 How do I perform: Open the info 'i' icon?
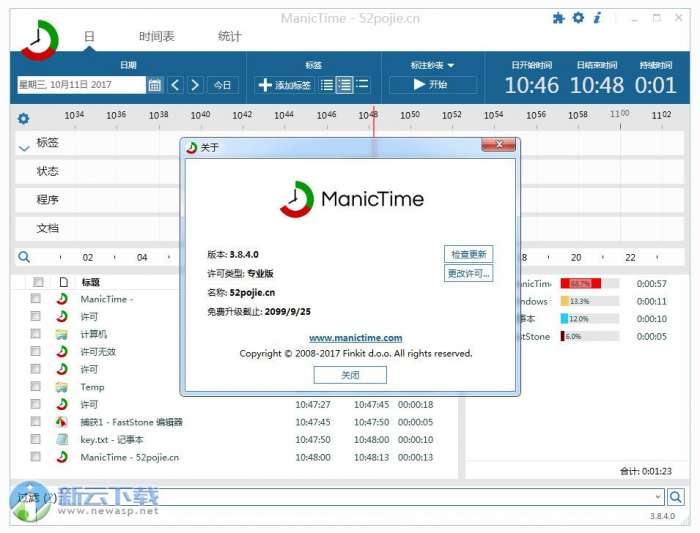pyautogui.click(x=597, y=18)
